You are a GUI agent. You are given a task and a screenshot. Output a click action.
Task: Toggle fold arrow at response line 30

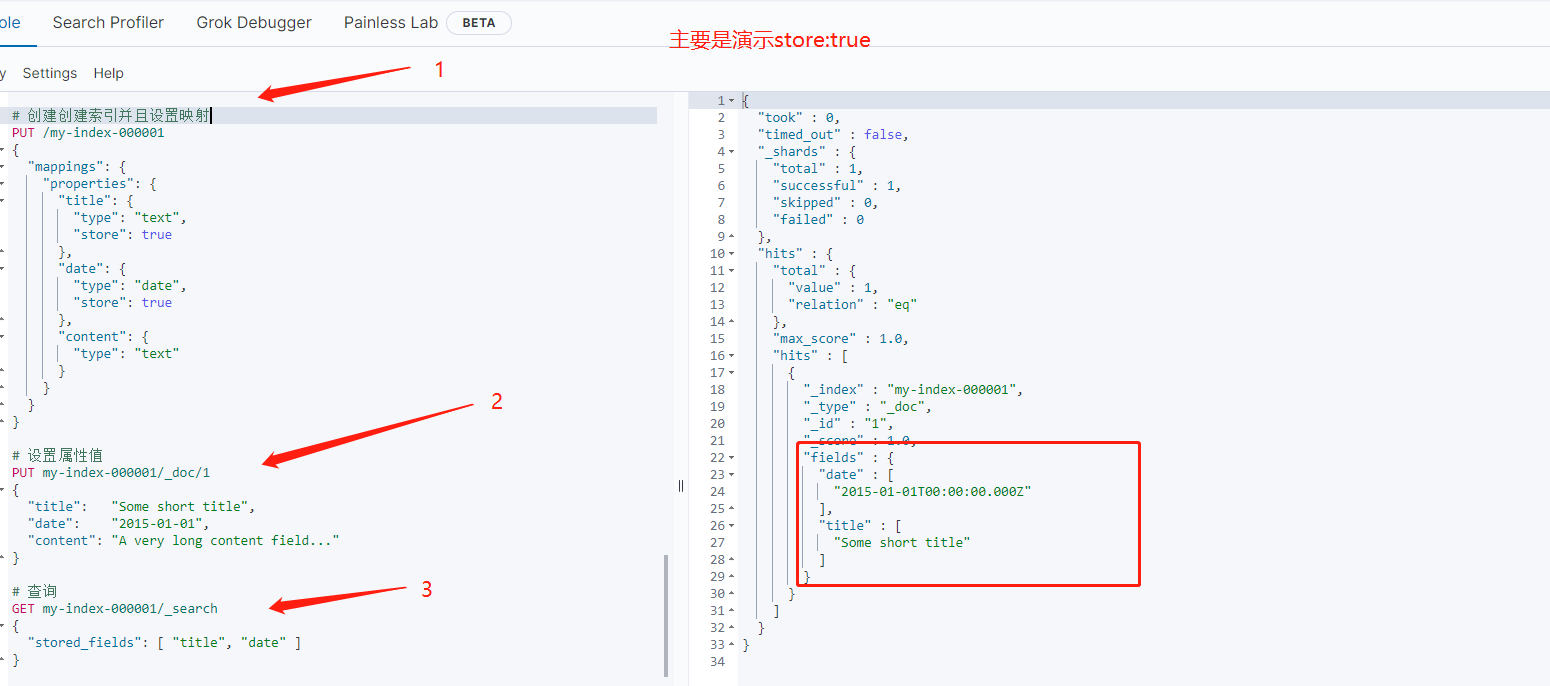click(x=731, y=594)
